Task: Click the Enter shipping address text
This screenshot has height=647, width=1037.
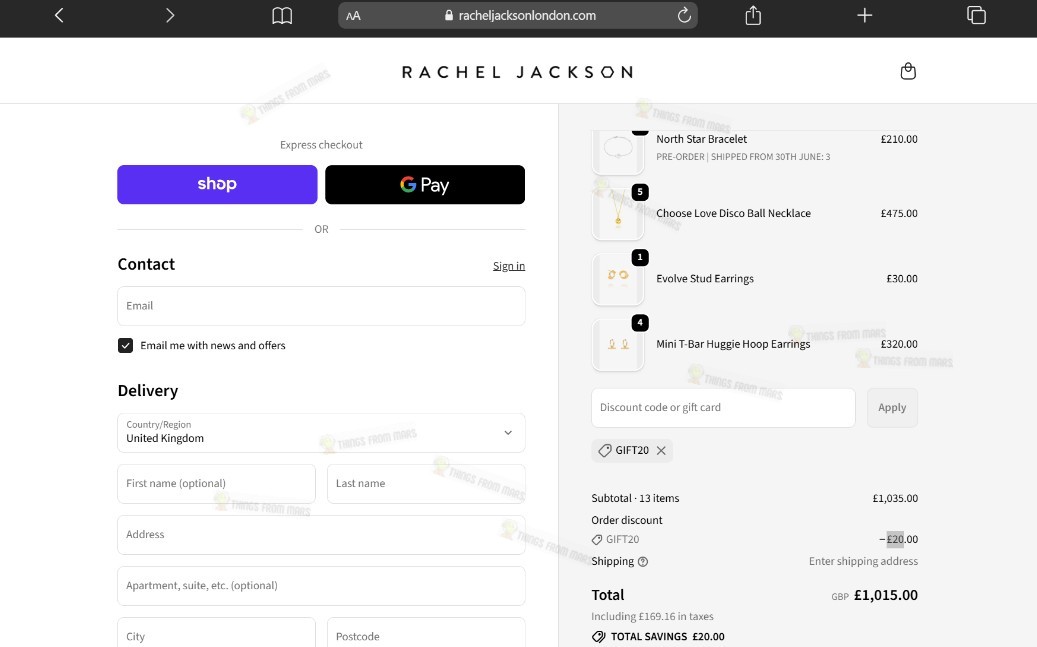Action: (863, 561)
